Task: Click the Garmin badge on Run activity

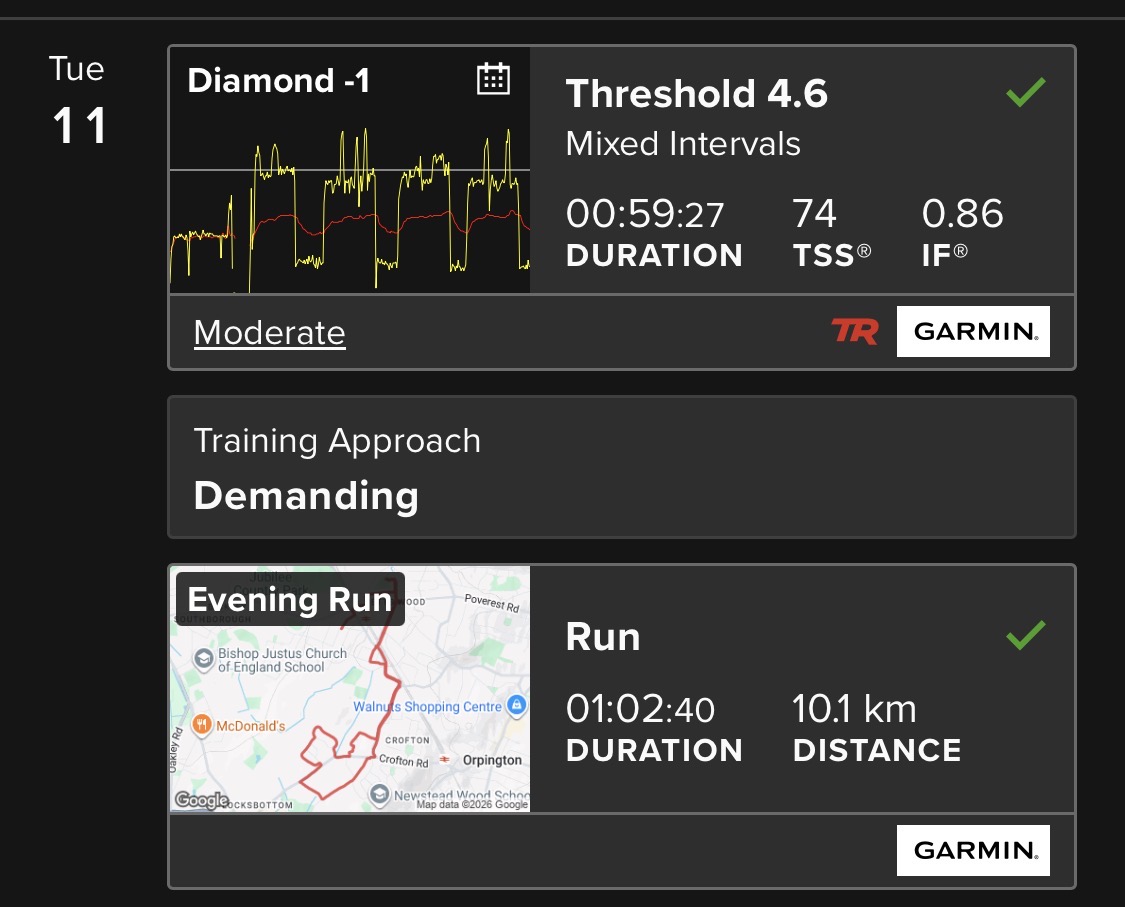Action: click(x=973, y=850)
